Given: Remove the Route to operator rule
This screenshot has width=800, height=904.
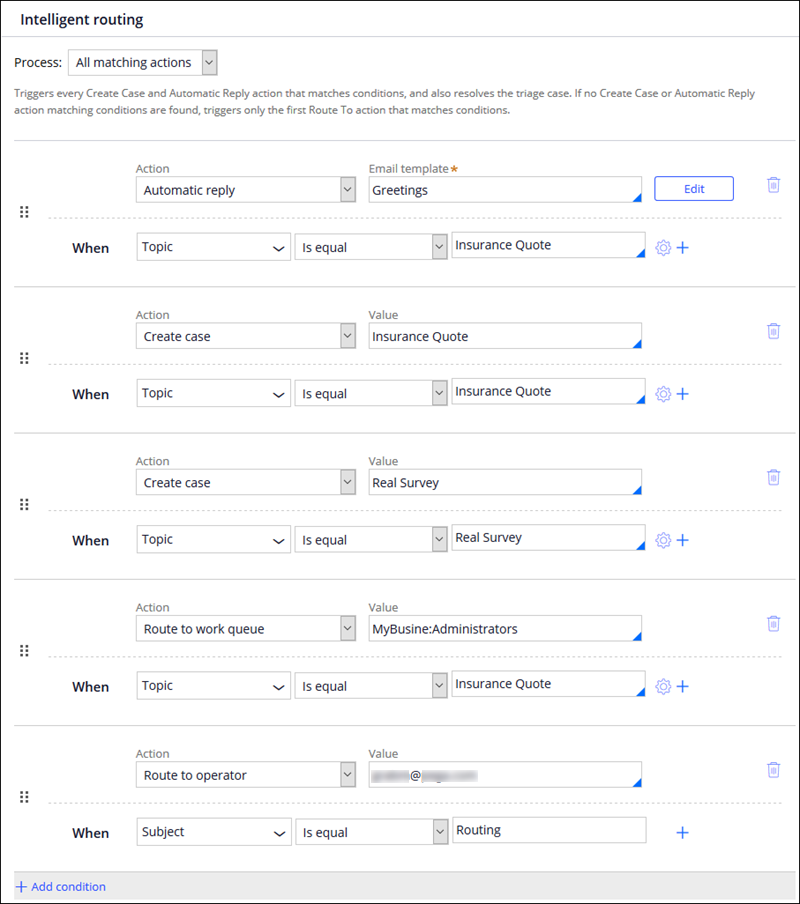Looking at the screenshot, I should click(773, 769).
